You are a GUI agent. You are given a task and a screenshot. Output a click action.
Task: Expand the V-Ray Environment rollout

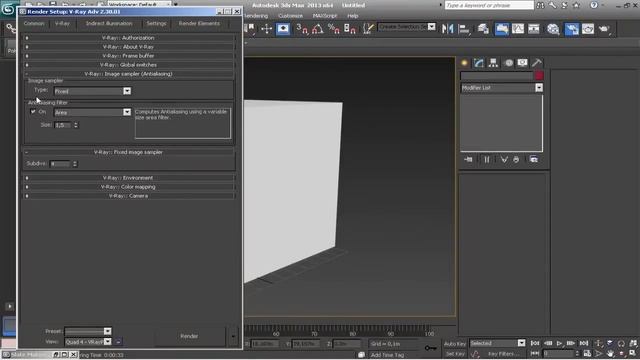tap(128, 178)
